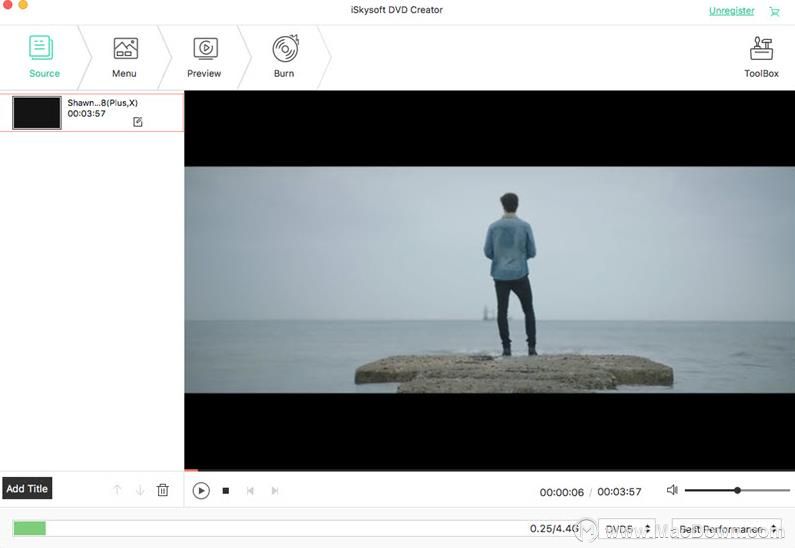The width and height of the screenshot is (795, 548).
Task: Open the DVD5 disc type dropdown
Action: 627,529
